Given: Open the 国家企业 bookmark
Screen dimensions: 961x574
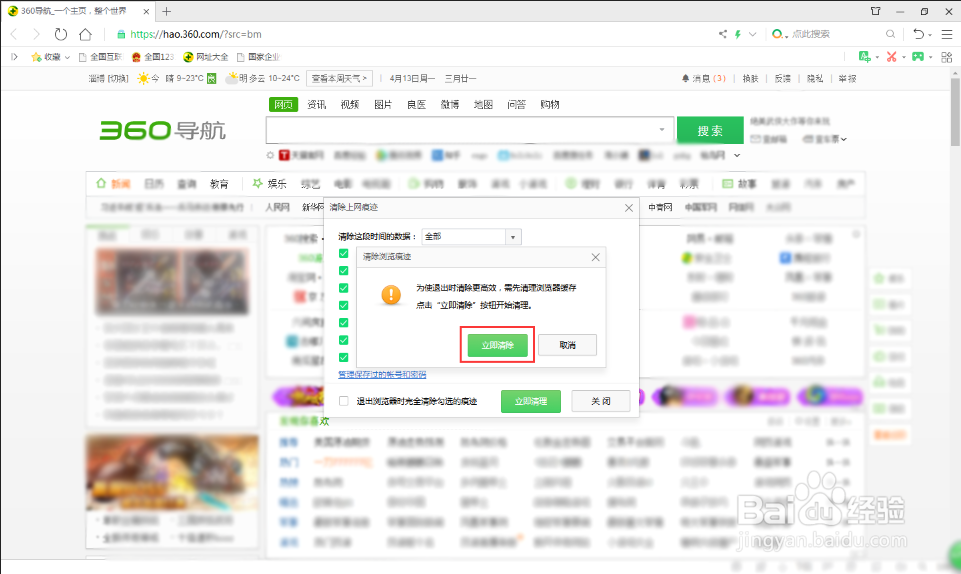Looking at the screenshot, I should click(259, 57).
